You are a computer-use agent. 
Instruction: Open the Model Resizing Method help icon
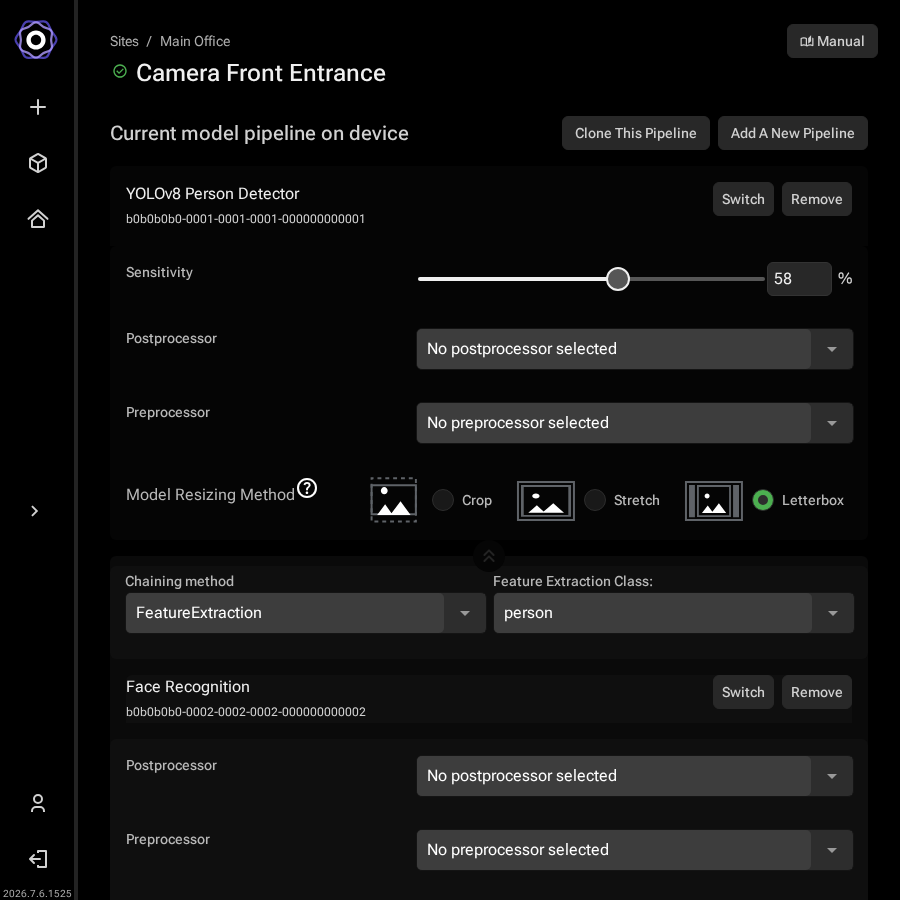click(x=307, y=488)
